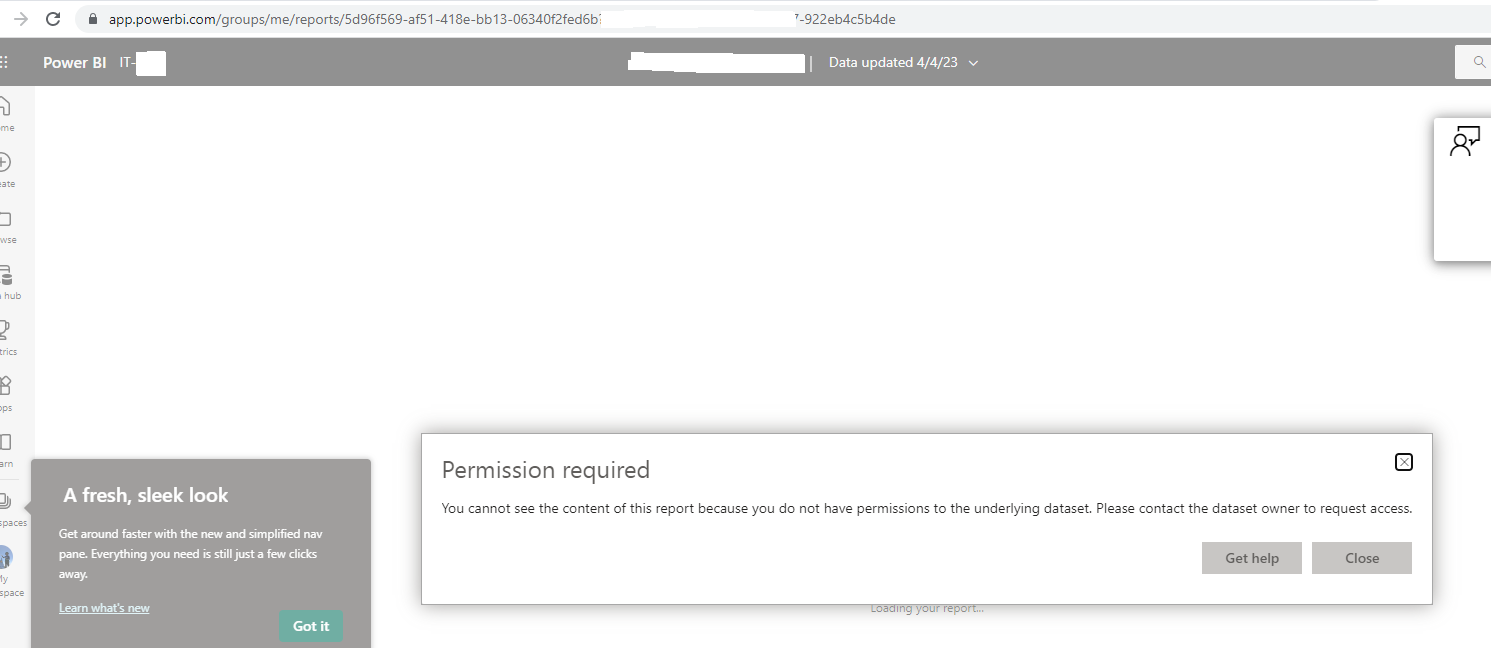
Task: Click the browser URL address field
Action: pos(783,19)
